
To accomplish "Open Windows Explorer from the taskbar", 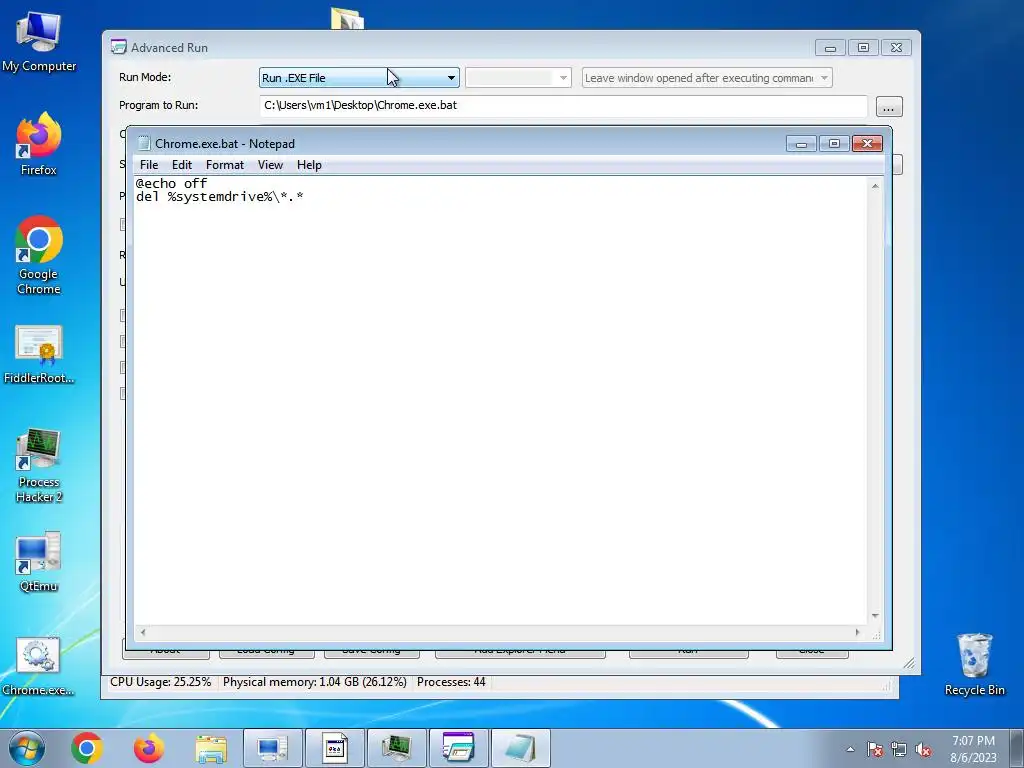I will pos(211,748).
